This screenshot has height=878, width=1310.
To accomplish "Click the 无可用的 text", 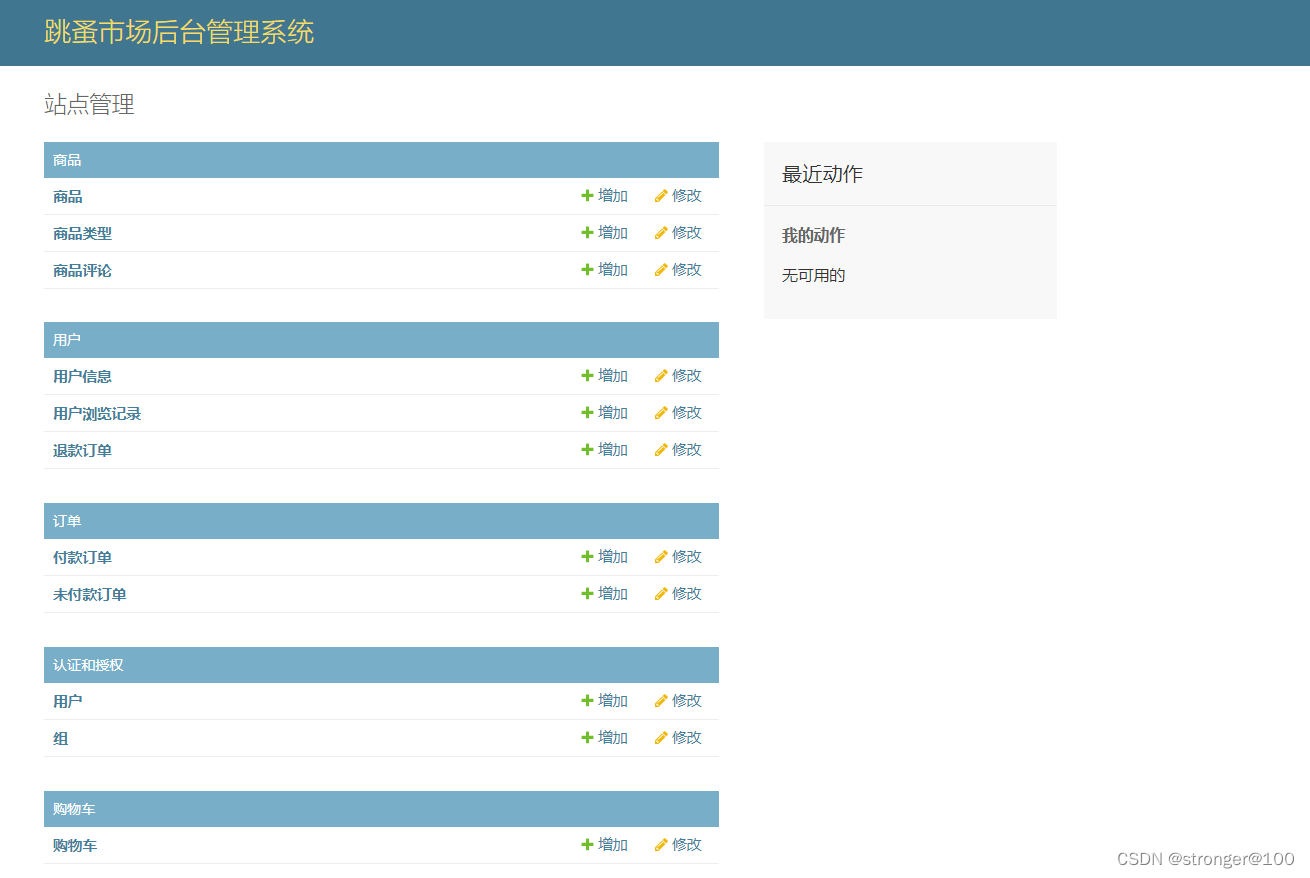I will [813, 275].
